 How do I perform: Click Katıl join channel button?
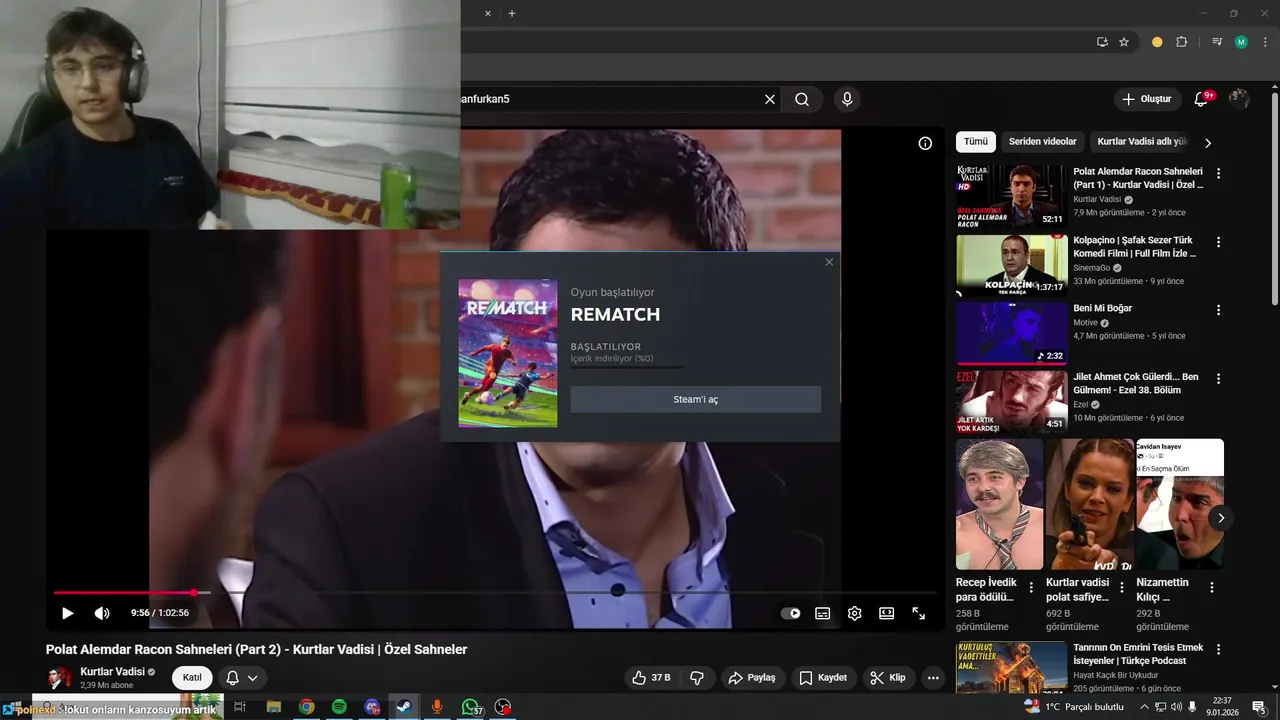192,678
